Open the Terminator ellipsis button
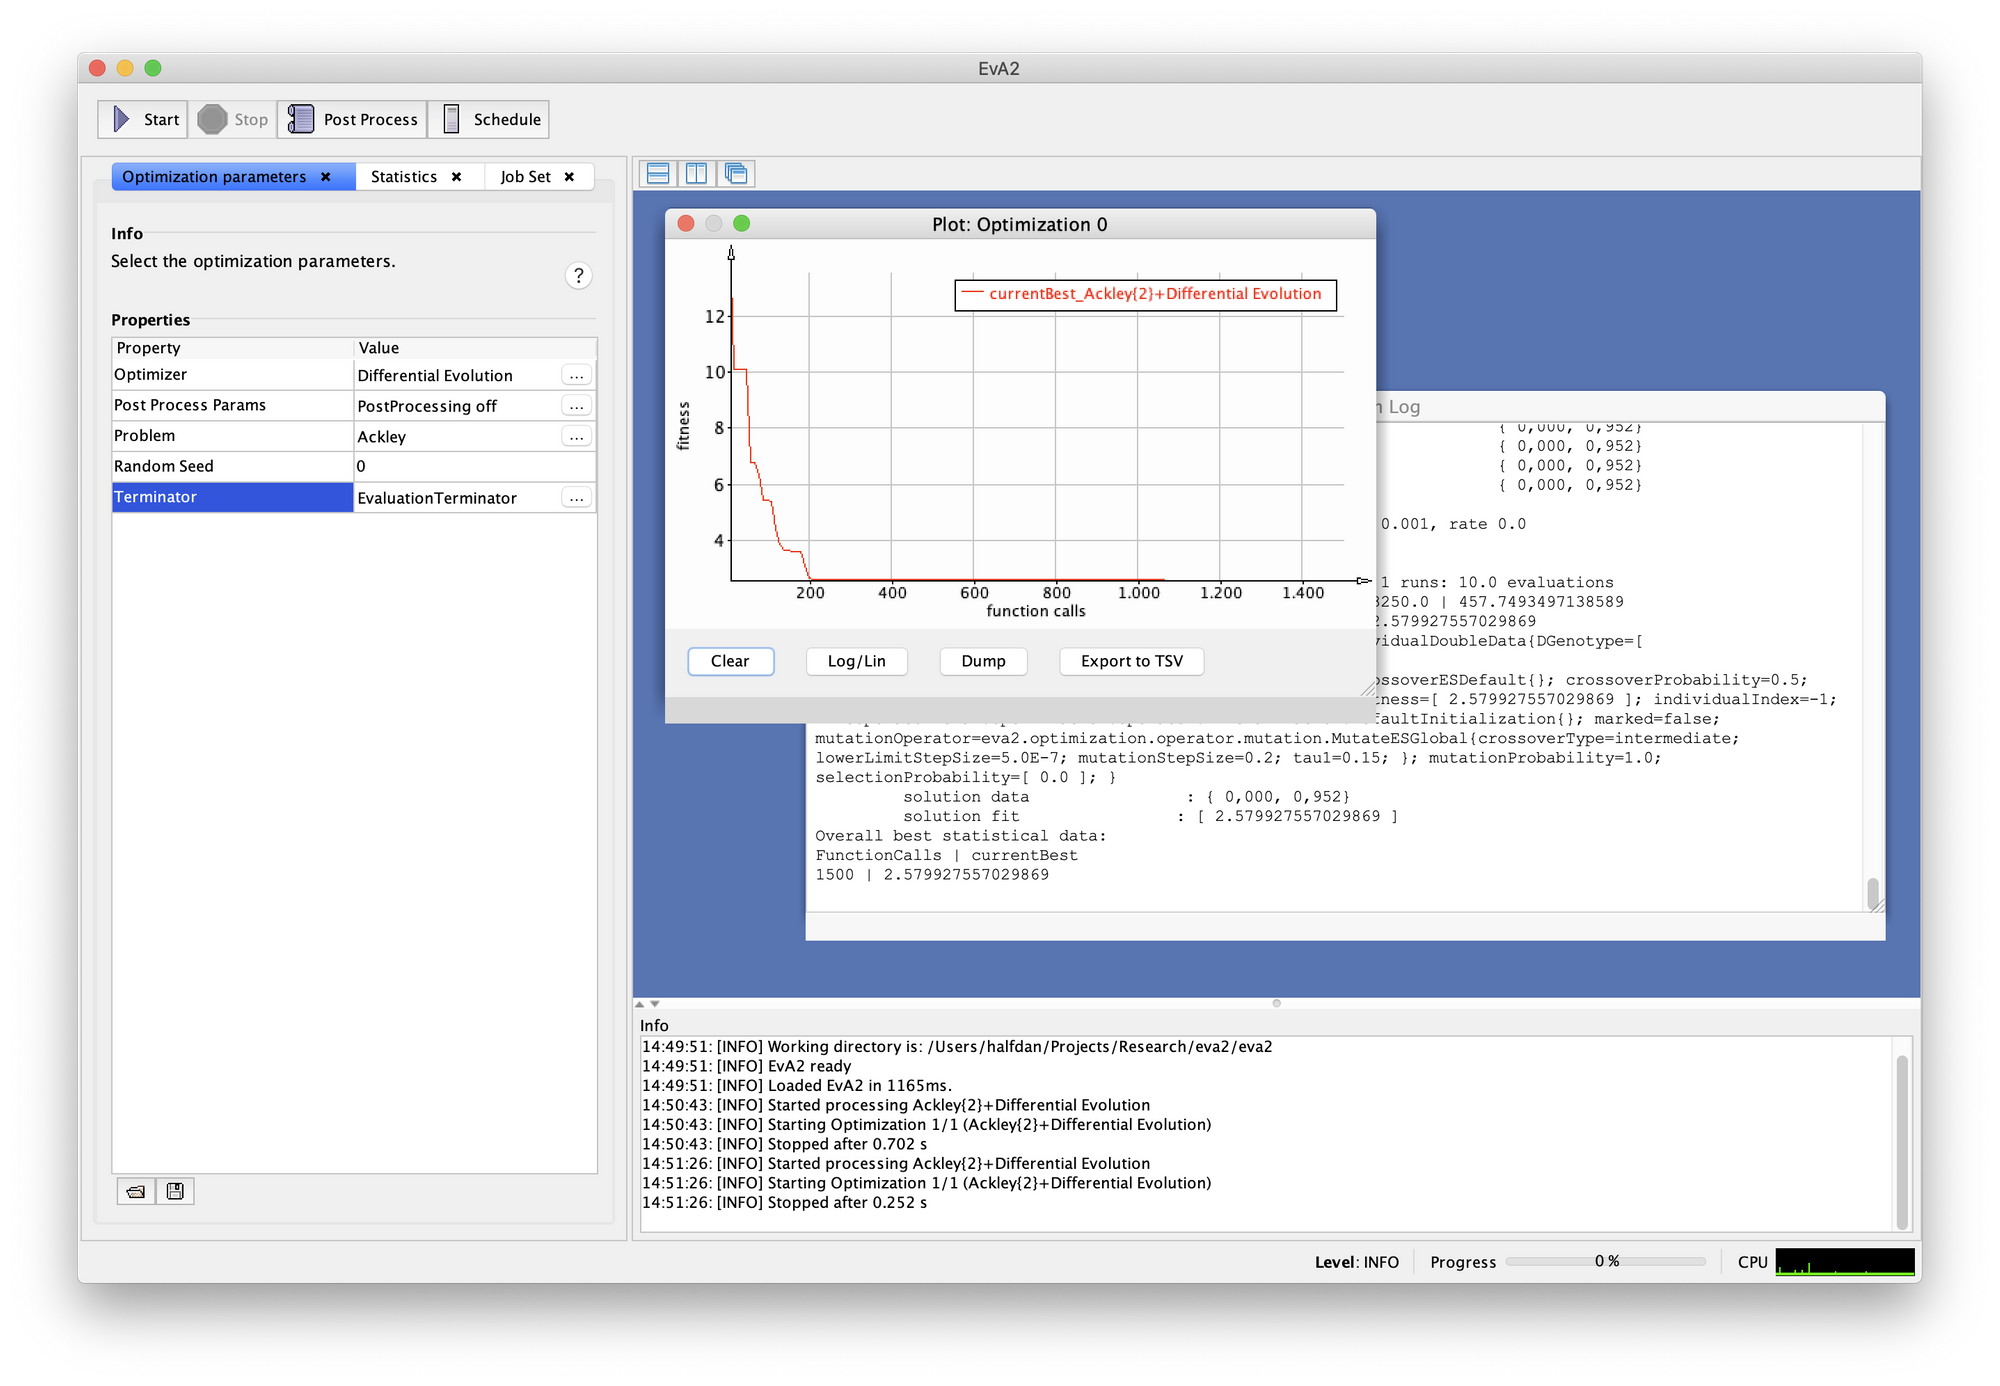The width and height of the screenshot is (2000, 1386). (577, 498)
